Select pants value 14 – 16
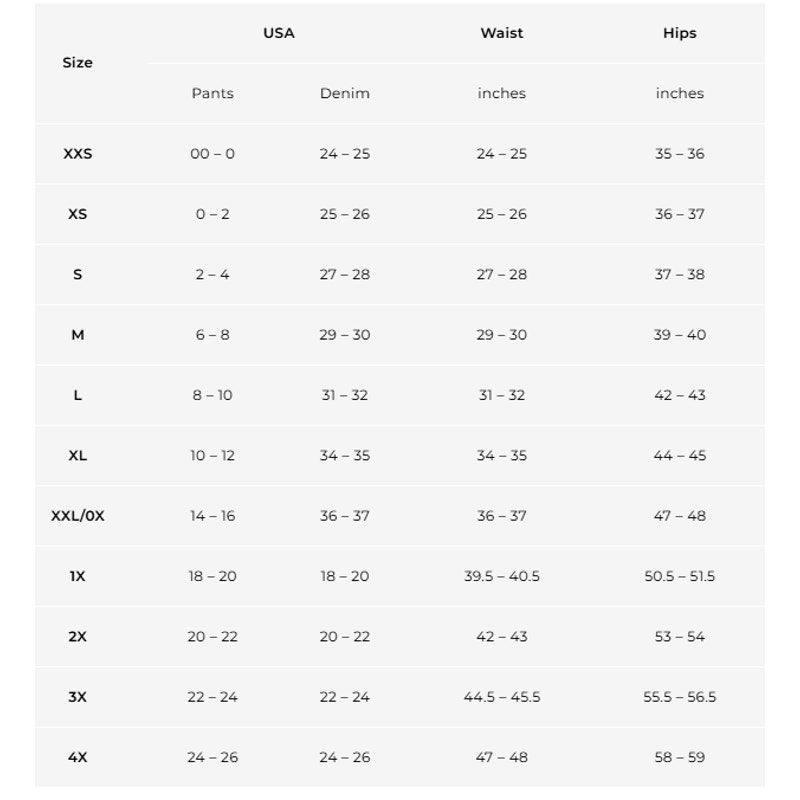Screen dimensions: 800x800 pyautogui.click(x=213, y=516)
